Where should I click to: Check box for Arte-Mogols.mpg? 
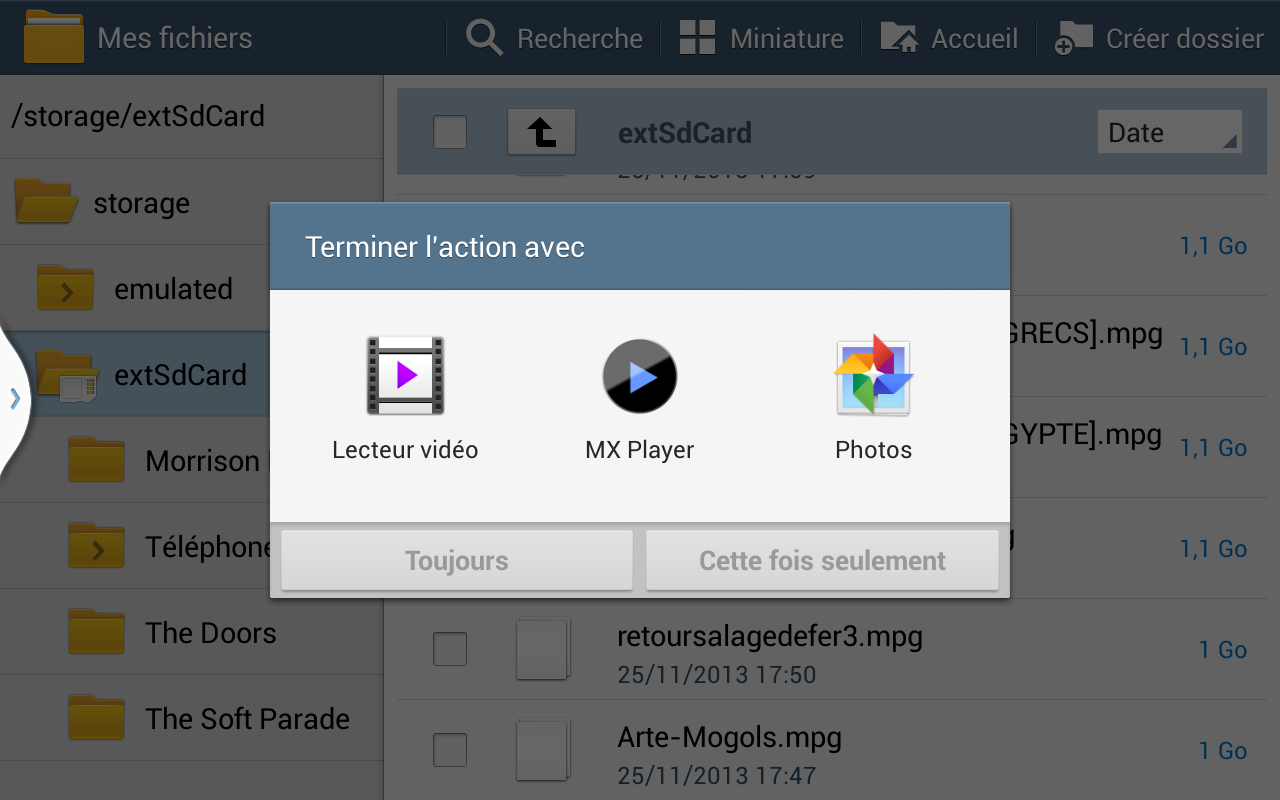click(450, 750)
